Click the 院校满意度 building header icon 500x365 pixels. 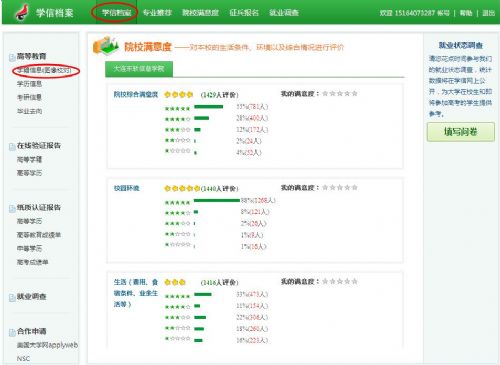tap(106, 46)
